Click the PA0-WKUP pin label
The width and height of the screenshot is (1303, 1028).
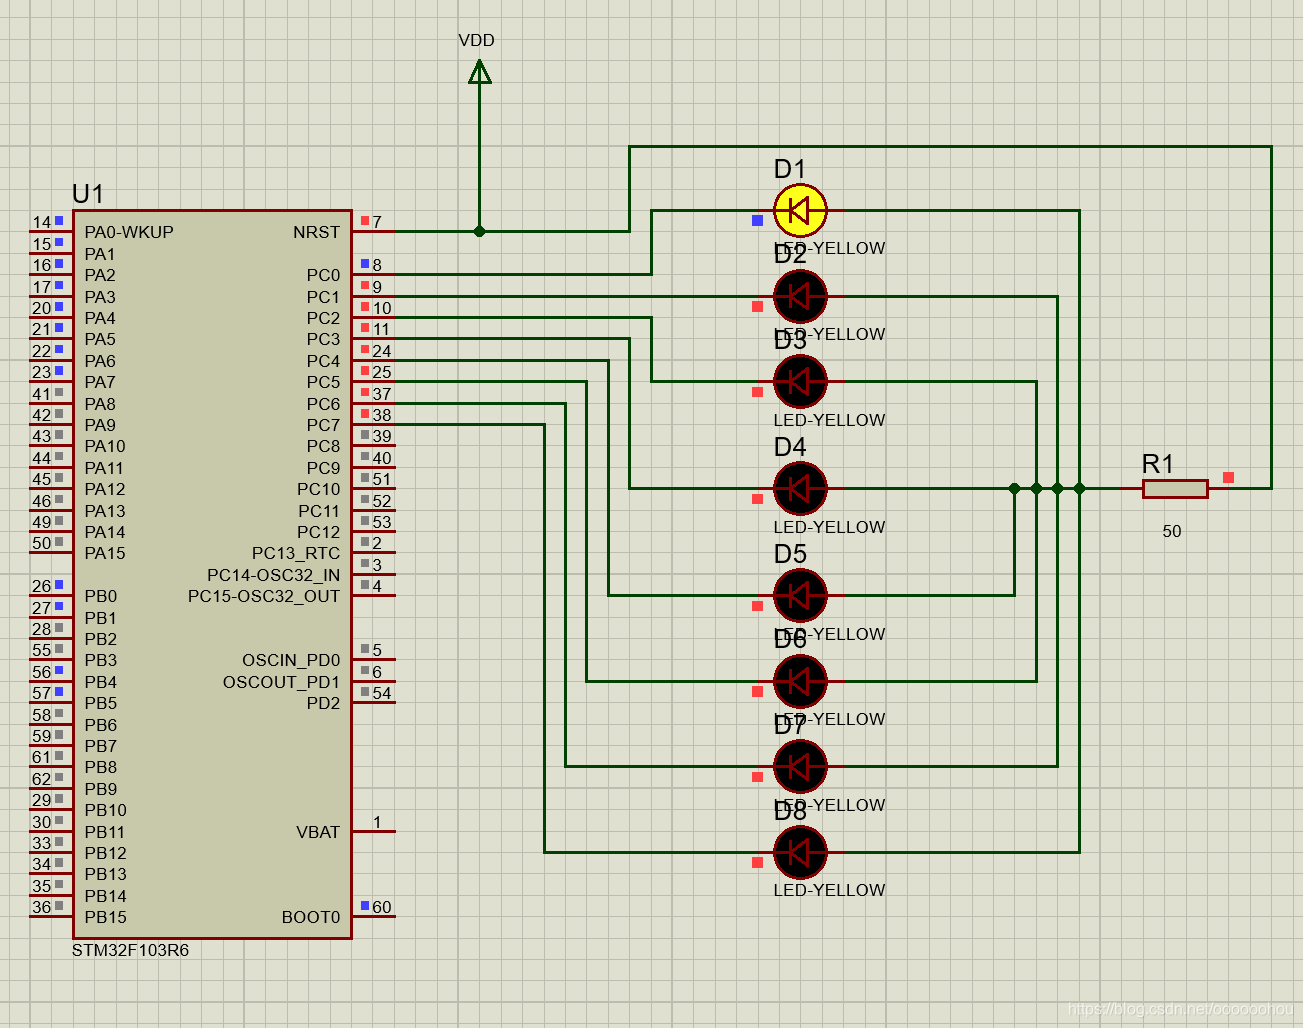[x=127, y=231]
